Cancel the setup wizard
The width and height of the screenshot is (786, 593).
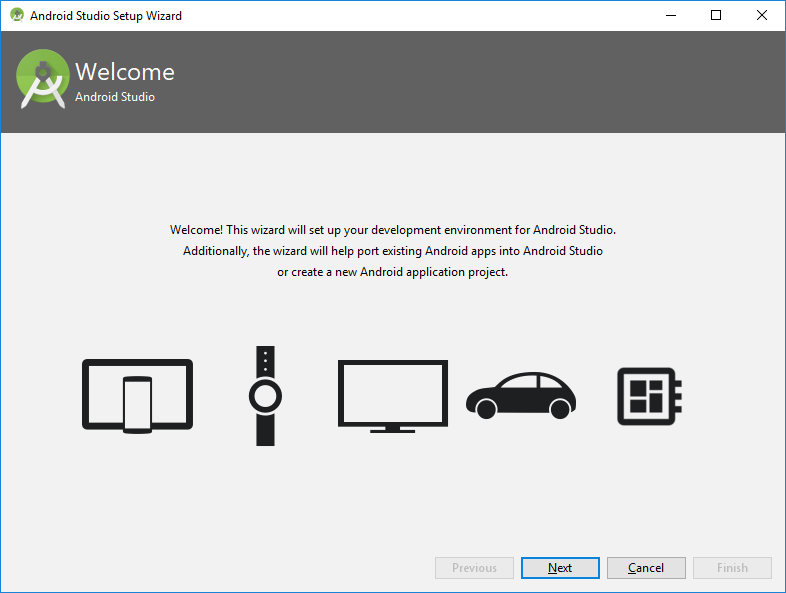click(x=646, y=568)
